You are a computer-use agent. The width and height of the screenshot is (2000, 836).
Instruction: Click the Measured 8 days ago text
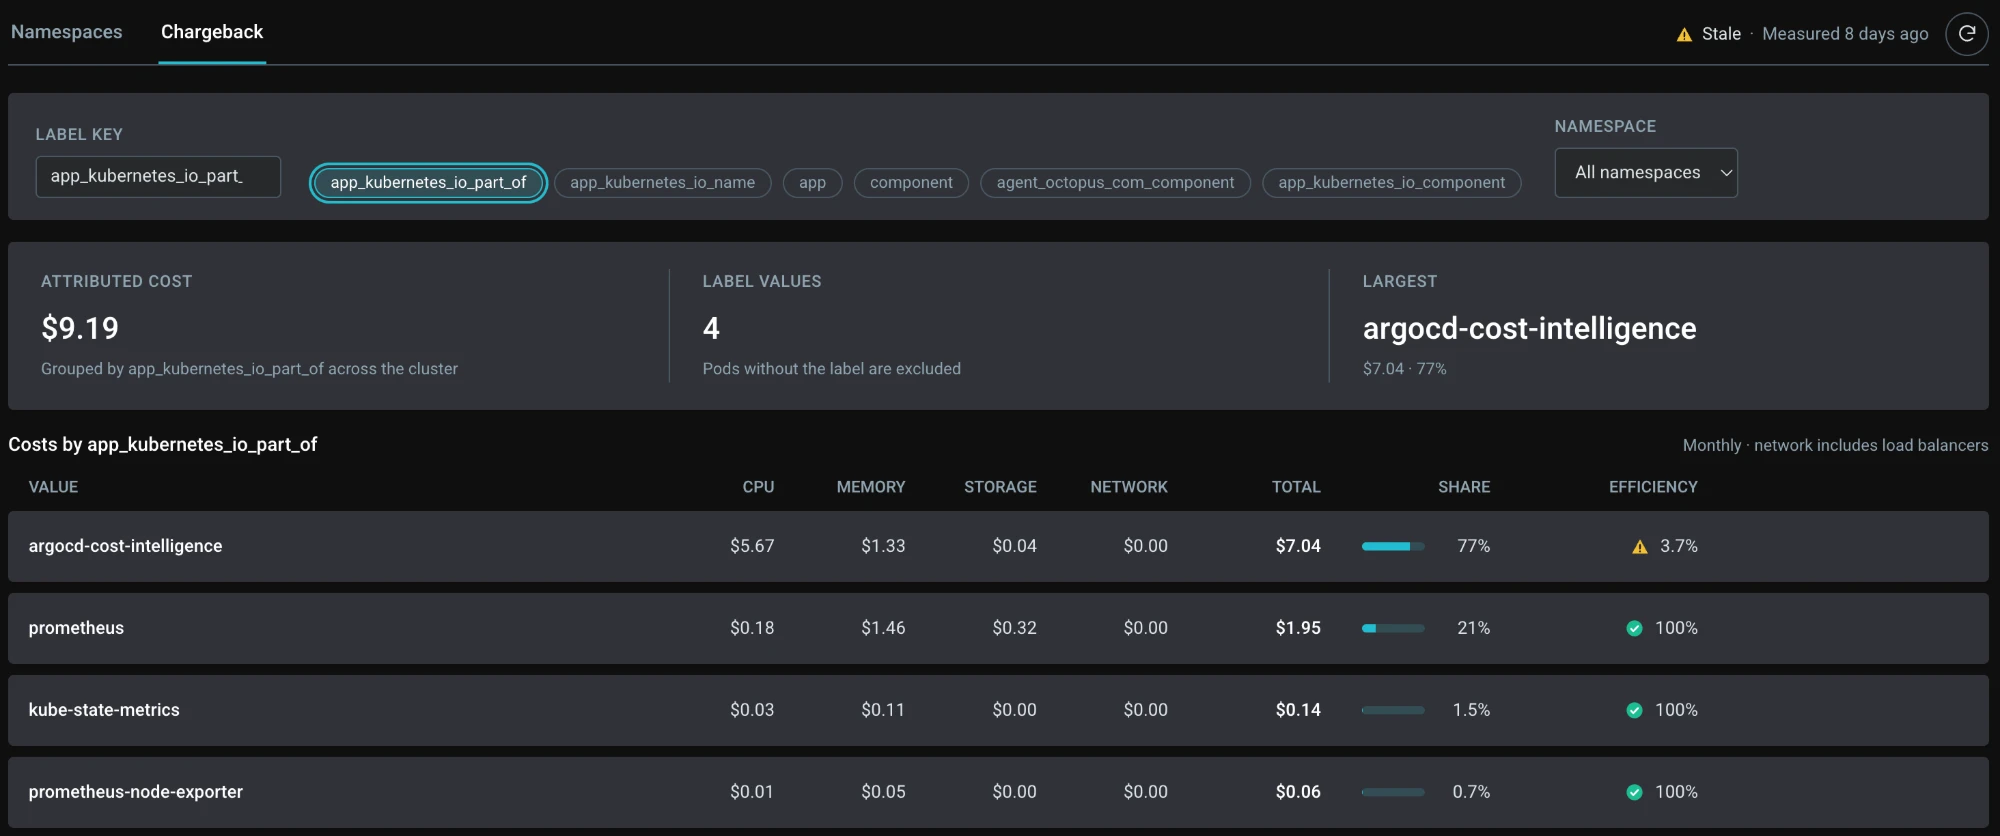(1845, 34)
